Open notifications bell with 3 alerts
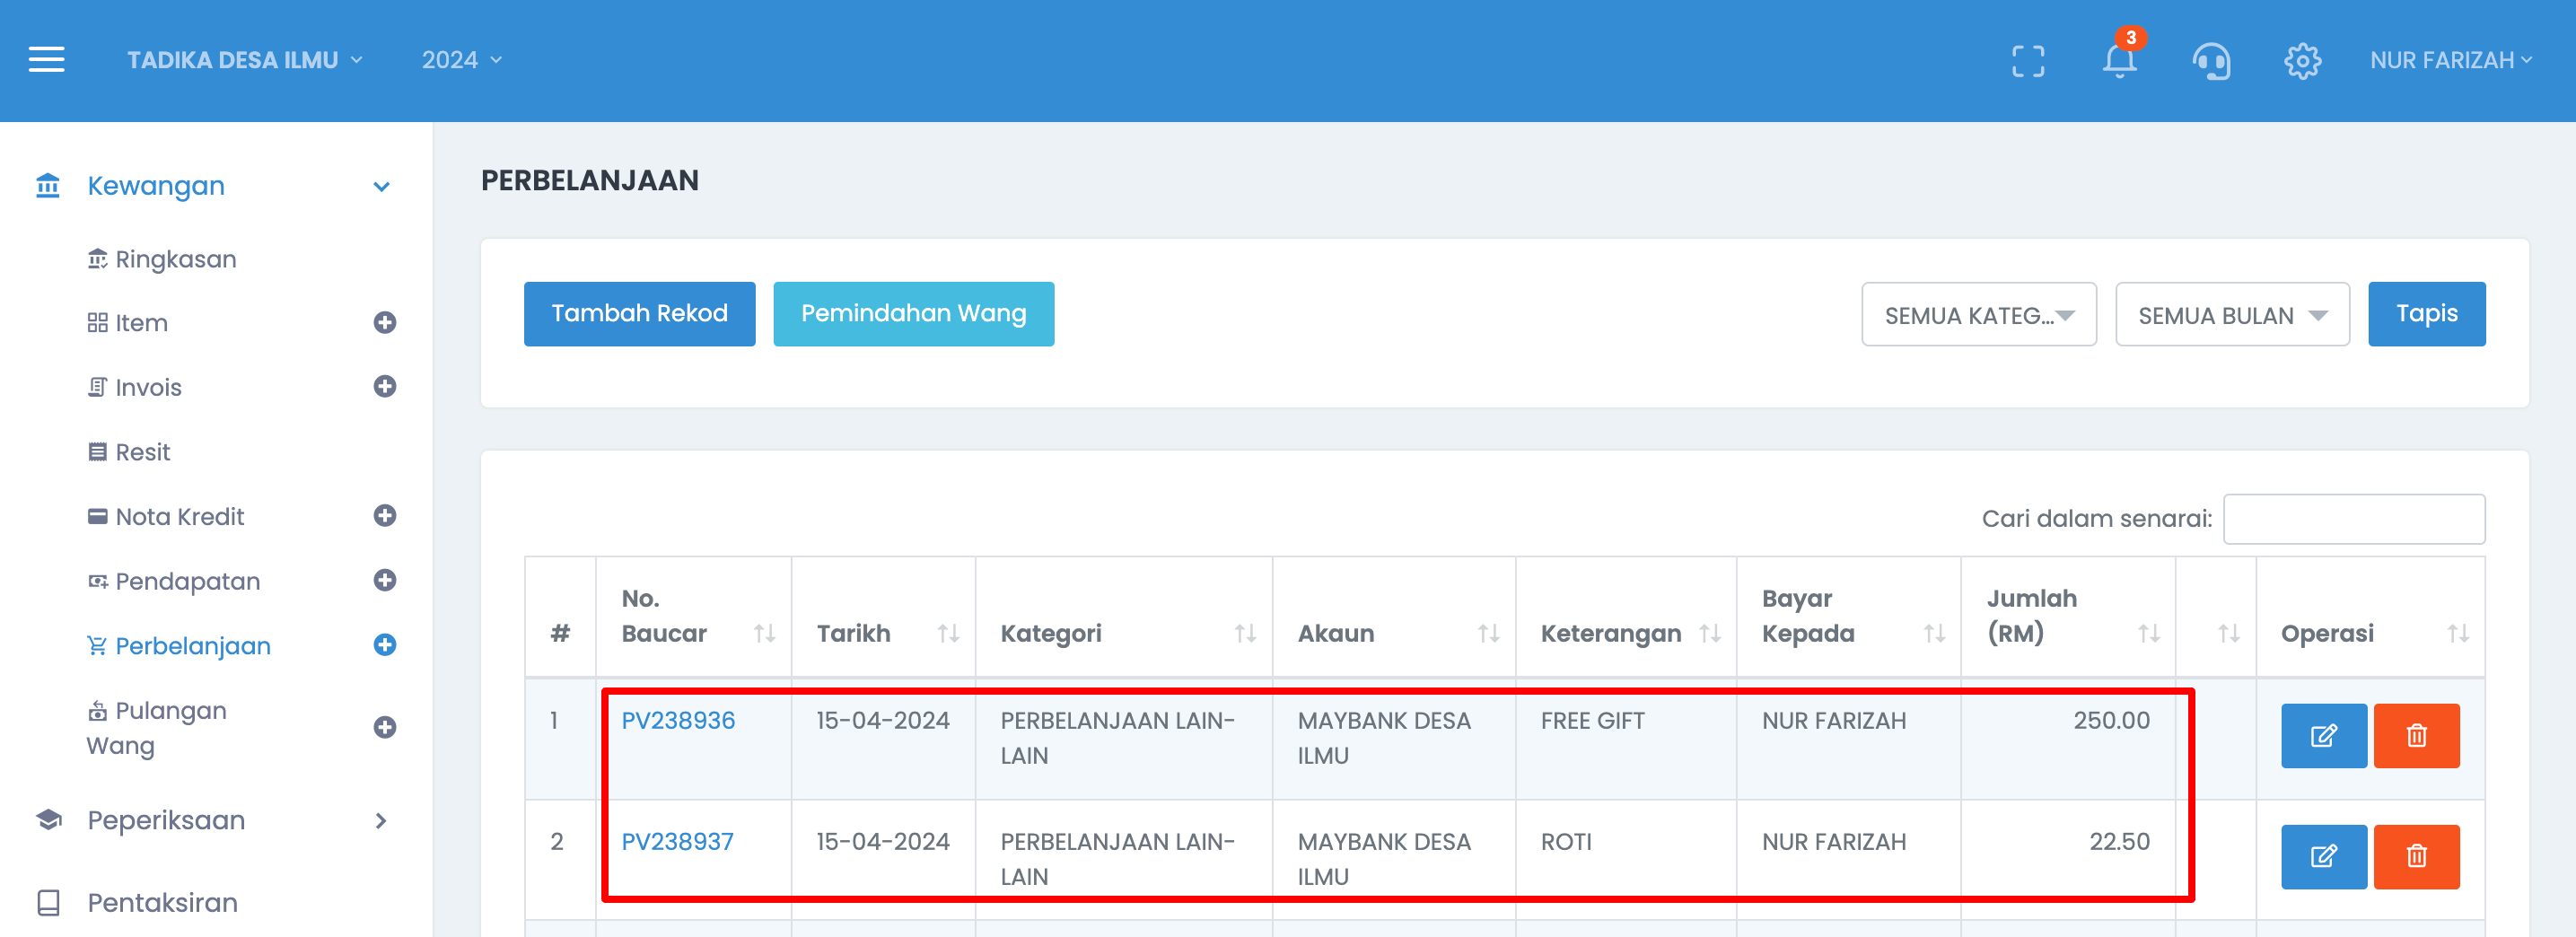2576x937 pixels. click(x=2120, y=59)
